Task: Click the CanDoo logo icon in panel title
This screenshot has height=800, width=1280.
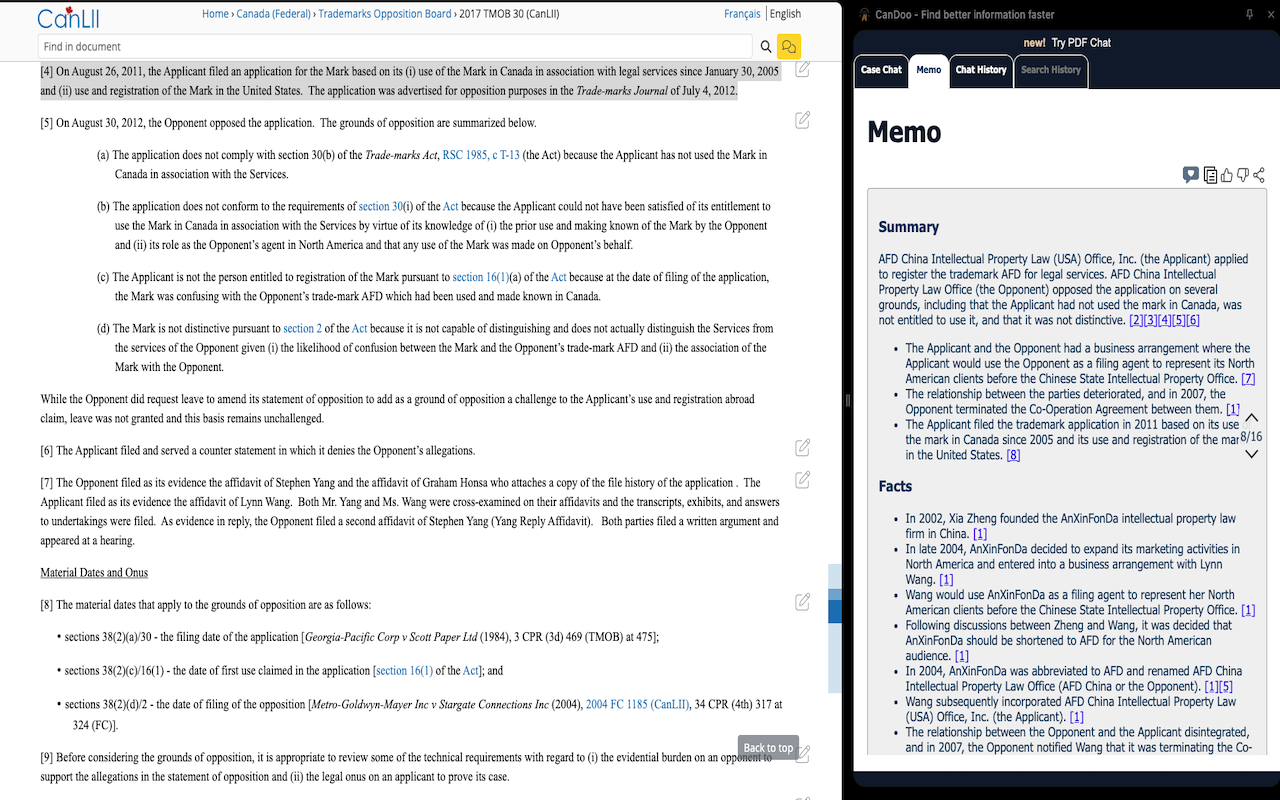Action: tap(864, 14)
